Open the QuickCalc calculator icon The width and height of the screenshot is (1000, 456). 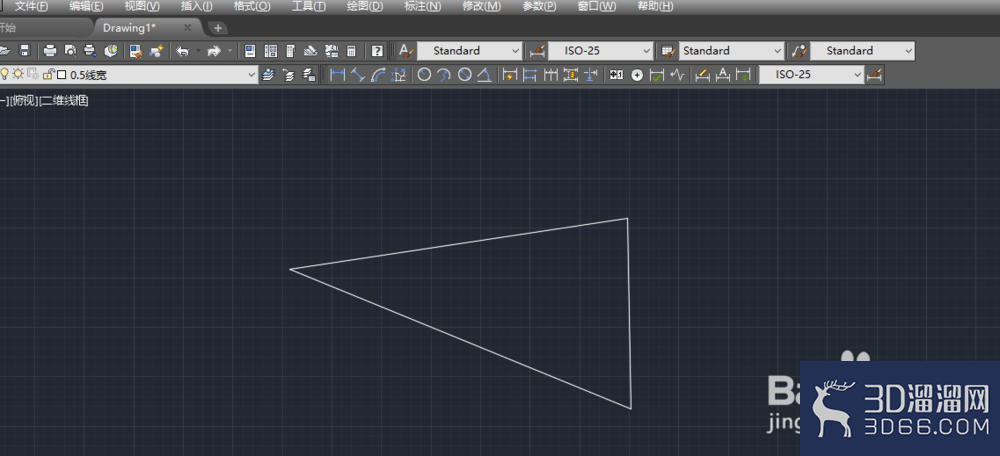(351, 50)
